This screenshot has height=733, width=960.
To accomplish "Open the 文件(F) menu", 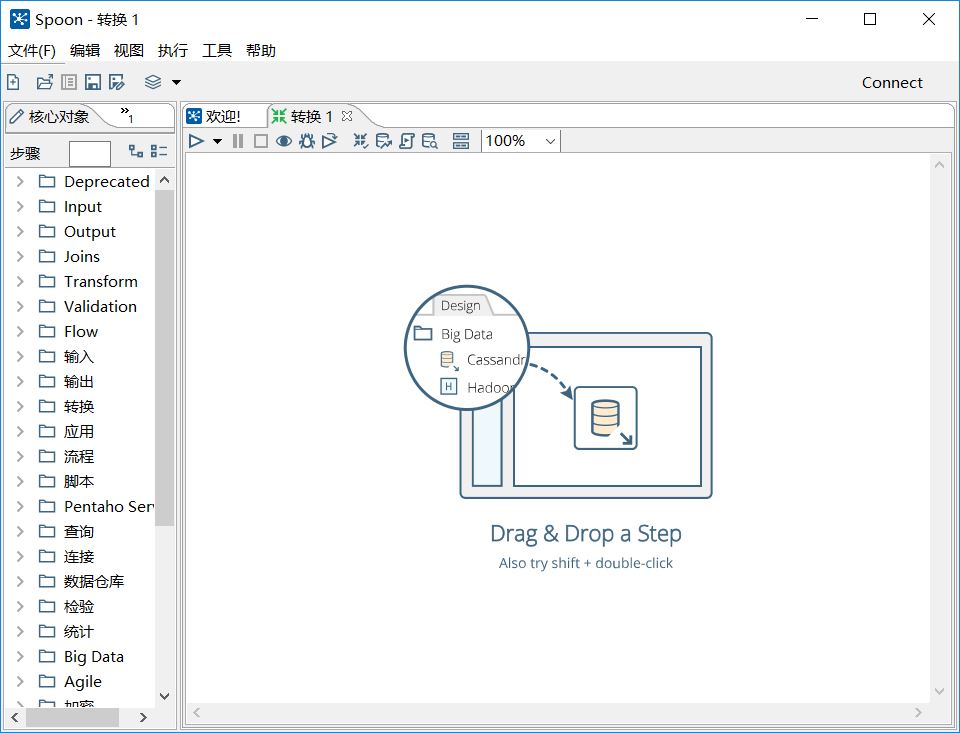I will pos(32,50).
